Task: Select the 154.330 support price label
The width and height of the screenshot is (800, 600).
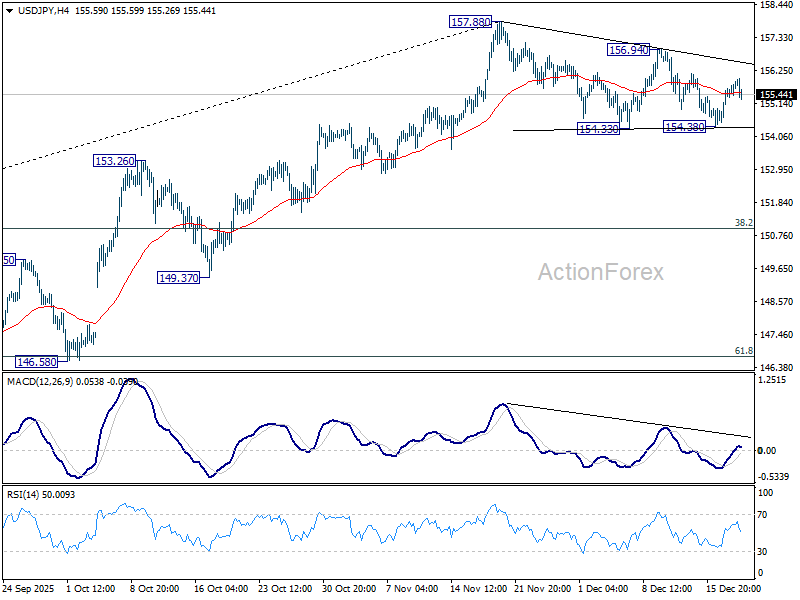Action: [598, 129]
